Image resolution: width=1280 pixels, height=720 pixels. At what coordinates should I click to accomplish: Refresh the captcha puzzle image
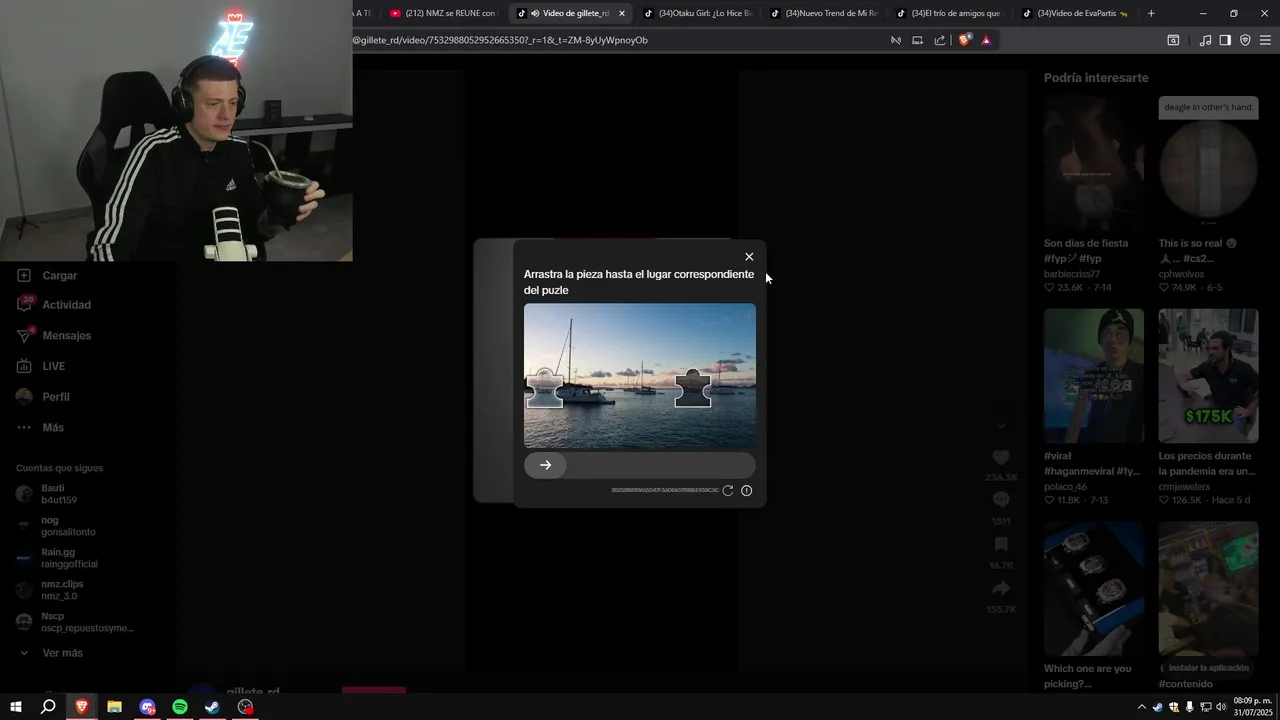(x=728, y=491)
